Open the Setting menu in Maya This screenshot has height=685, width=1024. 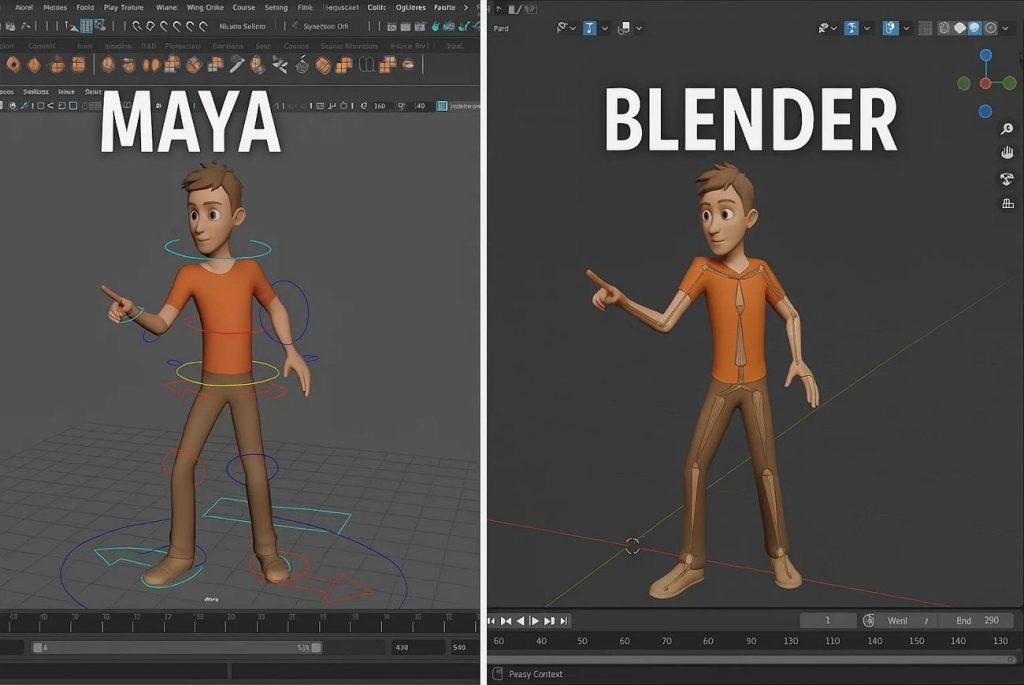pos(275,7)
